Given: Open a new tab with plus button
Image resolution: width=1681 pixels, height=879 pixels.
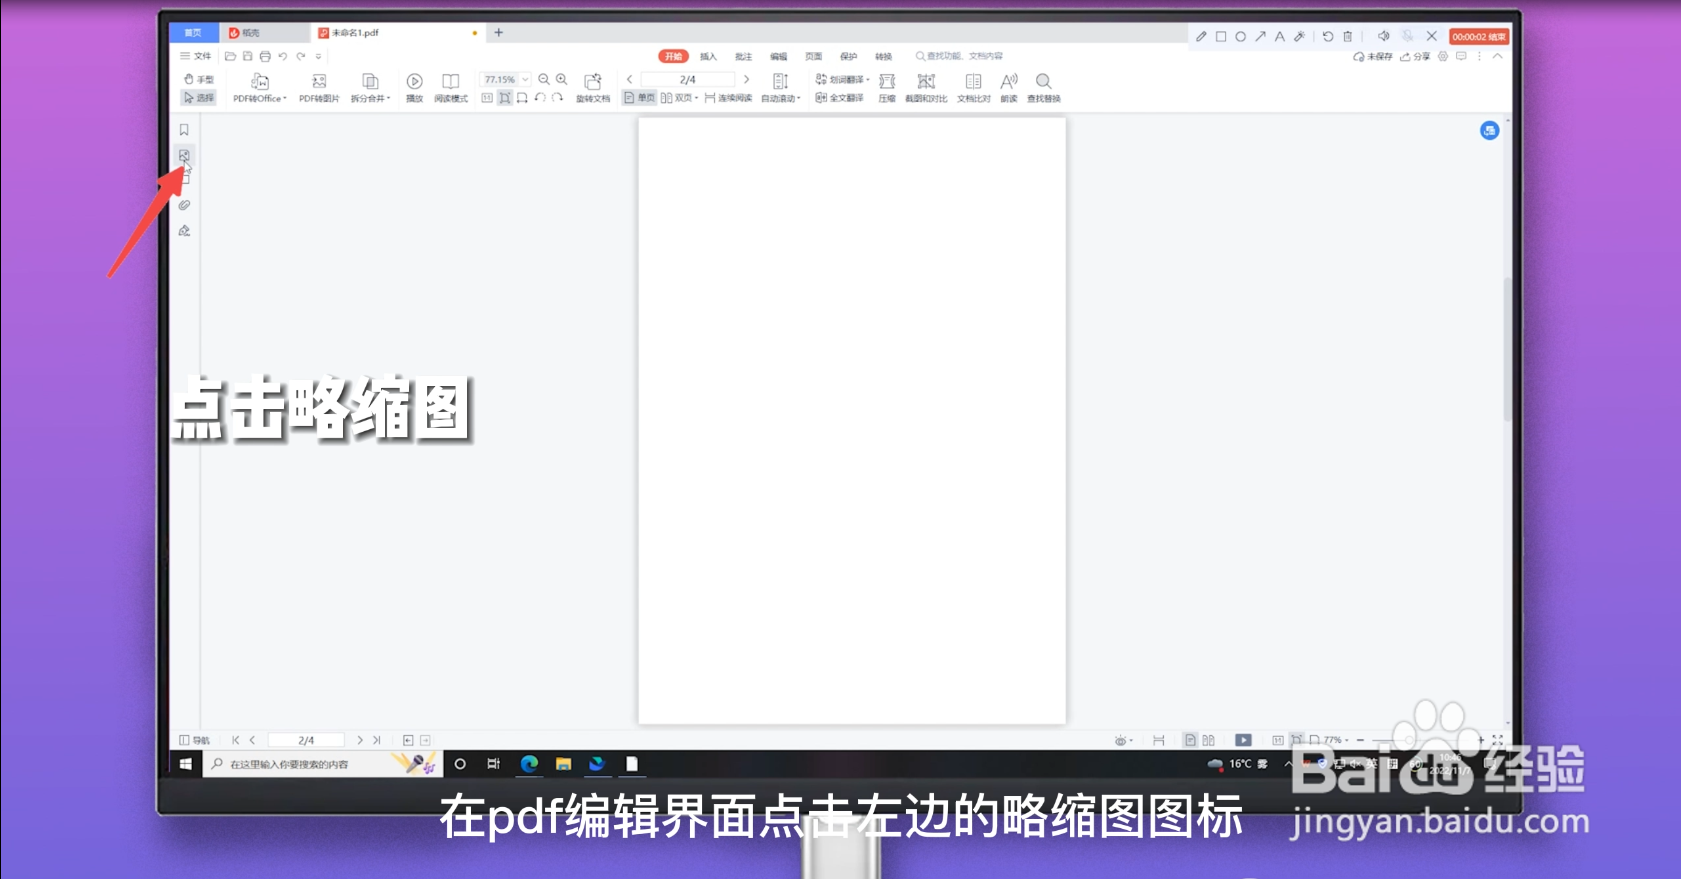Looking at the screenshot, I should click(x=499, y=33).
